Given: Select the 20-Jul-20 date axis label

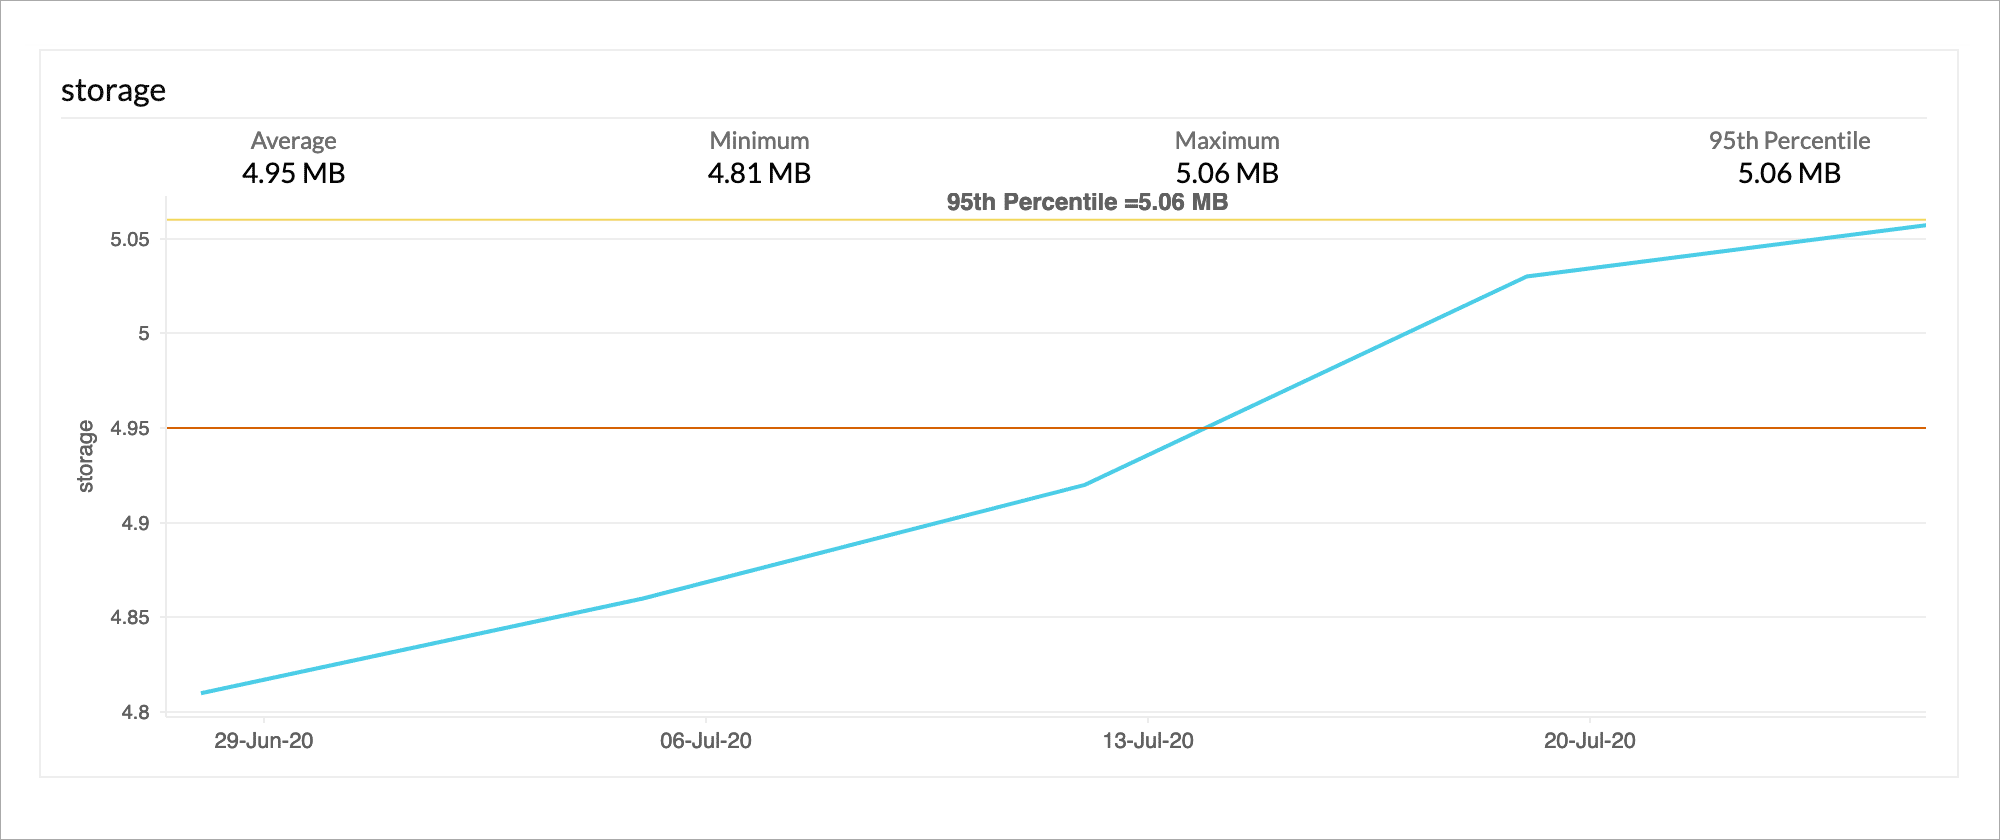Looking at the screenshot, I should point(1590,741).
